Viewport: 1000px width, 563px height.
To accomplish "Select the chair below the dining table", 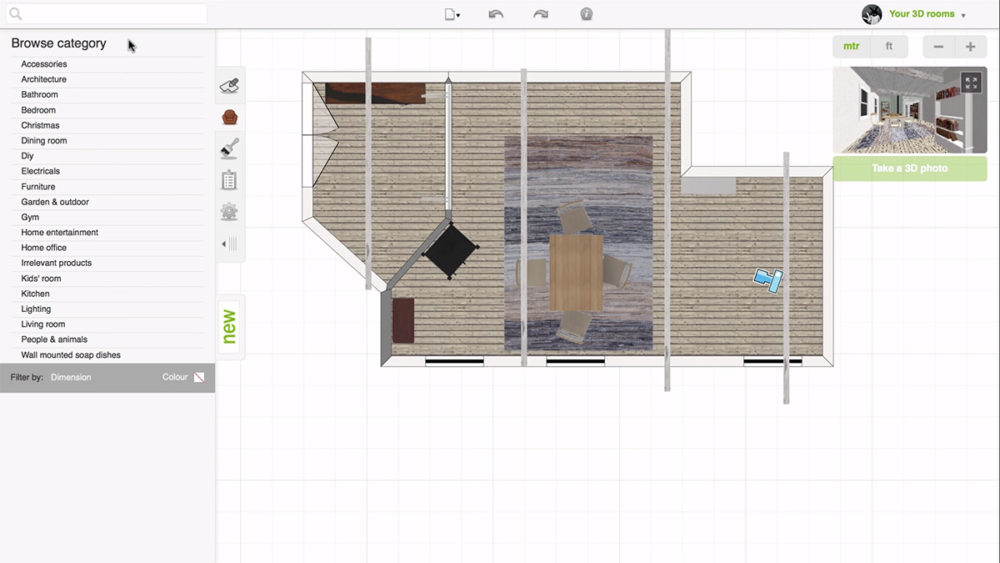I will pos(573,326).
